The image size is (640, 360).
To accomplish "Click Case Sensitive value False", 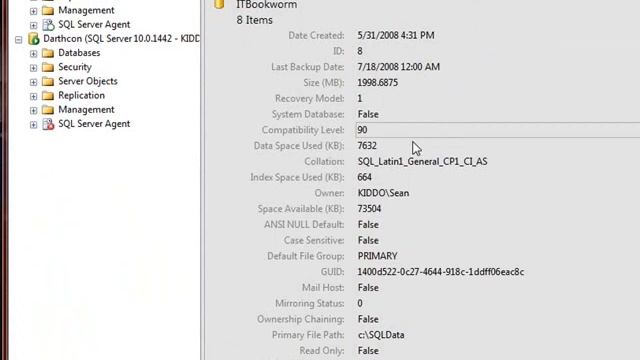I will pos(368,240).
